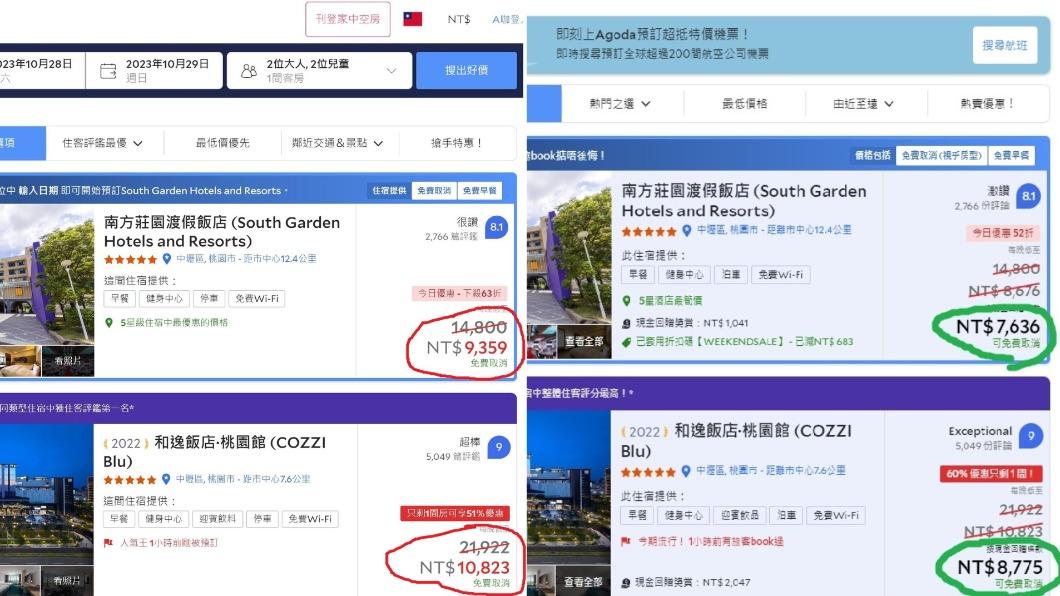Select the 最低價優先 sort tab

click(x=222, y=143)
